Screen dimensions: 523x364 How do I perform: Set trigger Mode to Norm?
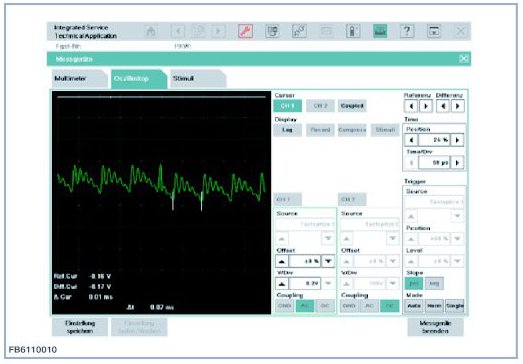point(434,306)
